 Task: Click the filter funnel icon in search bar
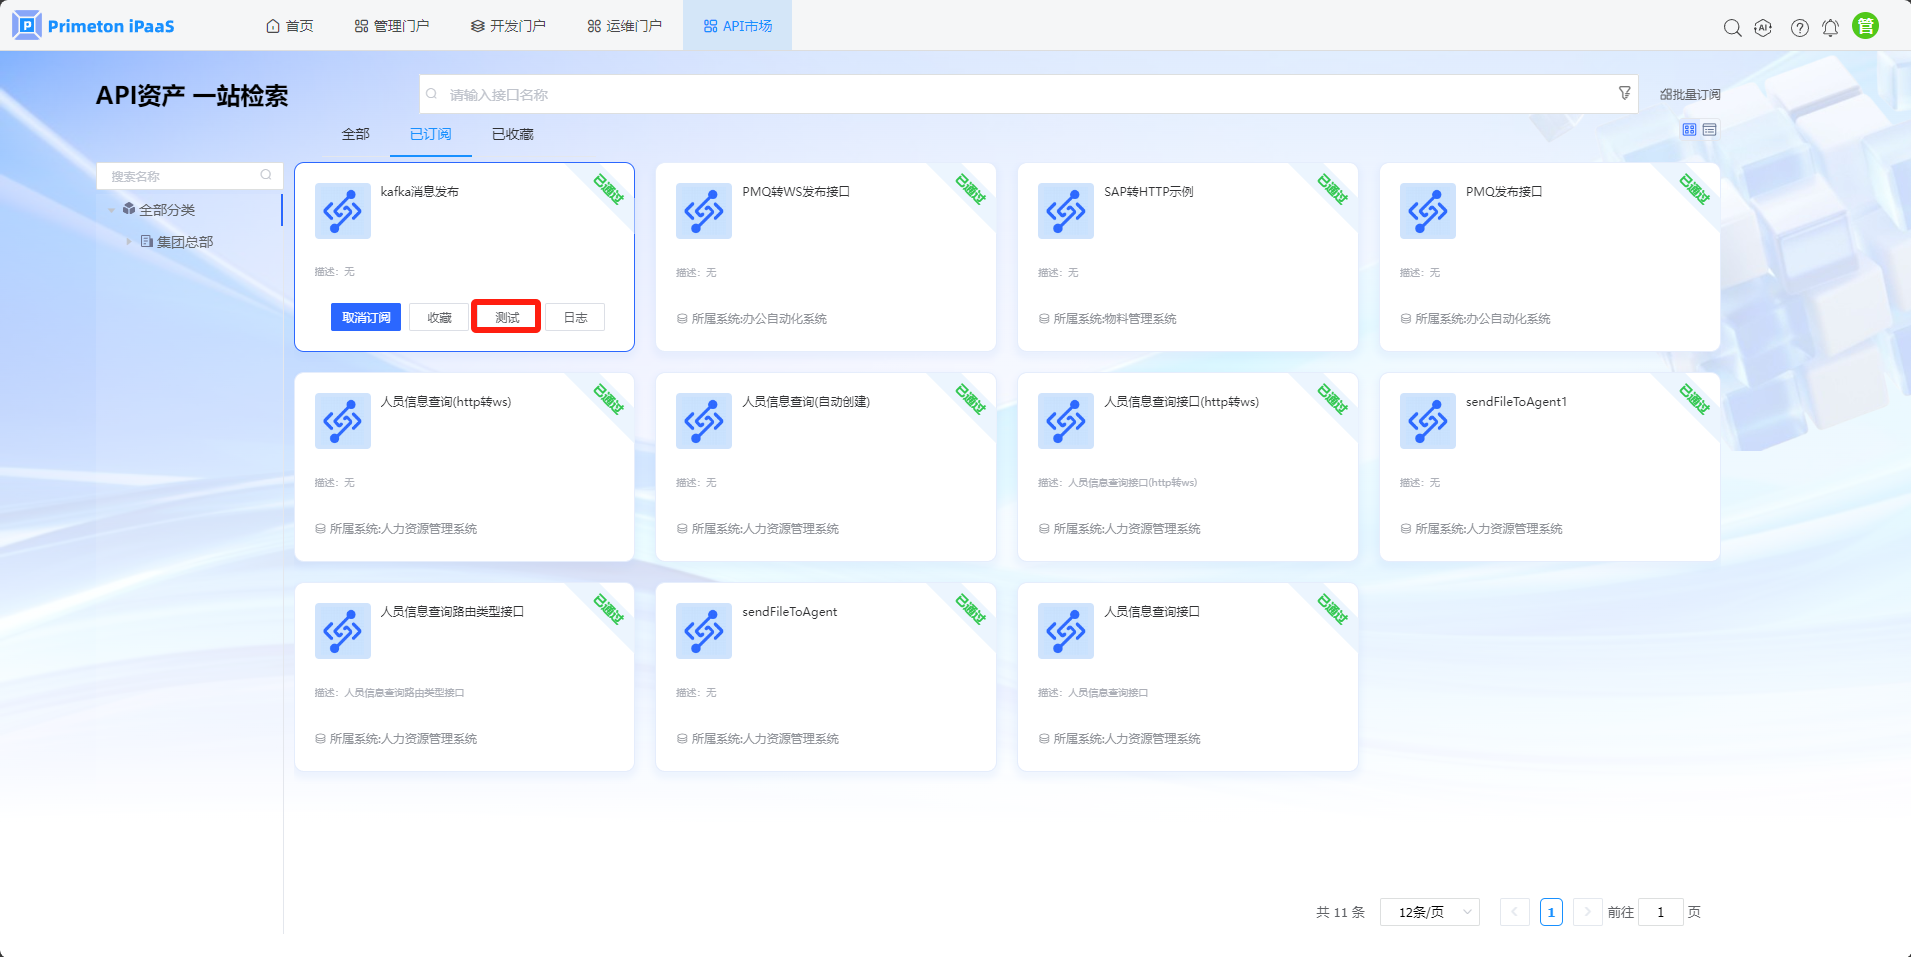coord(1624,93)
